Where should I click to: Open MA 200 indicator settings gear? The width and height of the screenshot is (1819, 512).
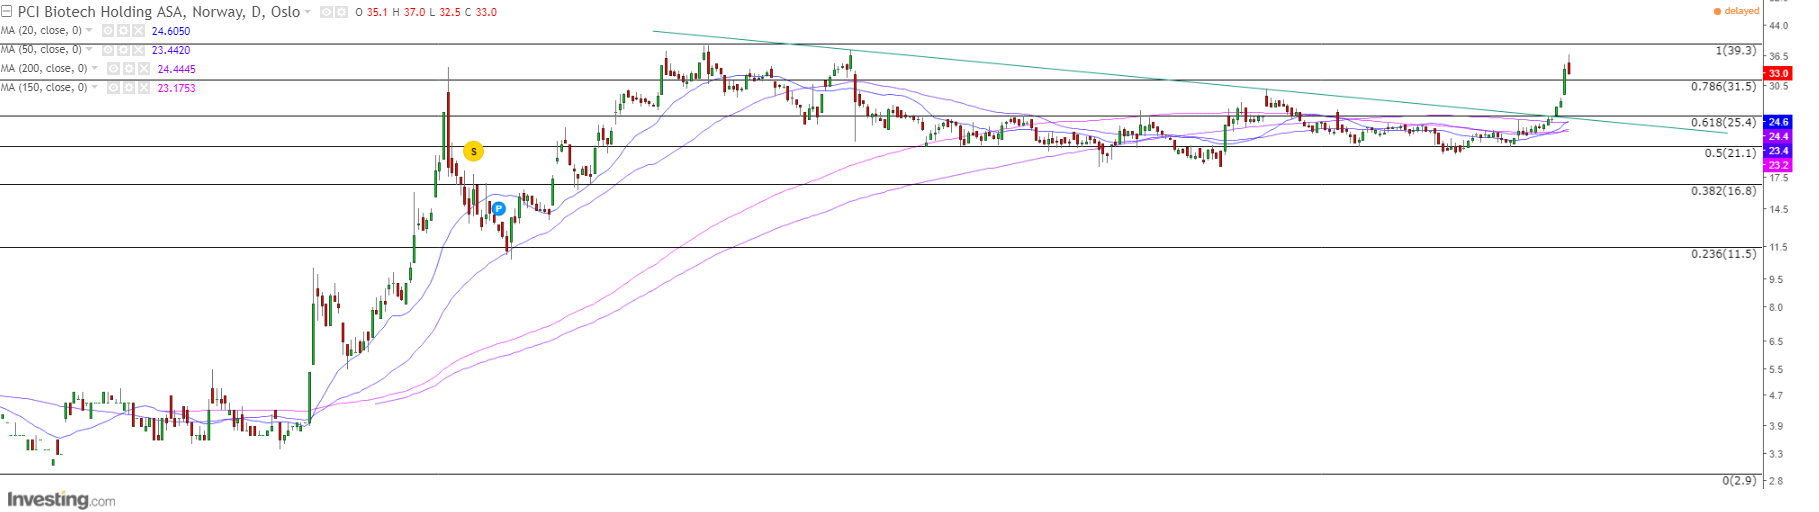[x=129, y=69]
